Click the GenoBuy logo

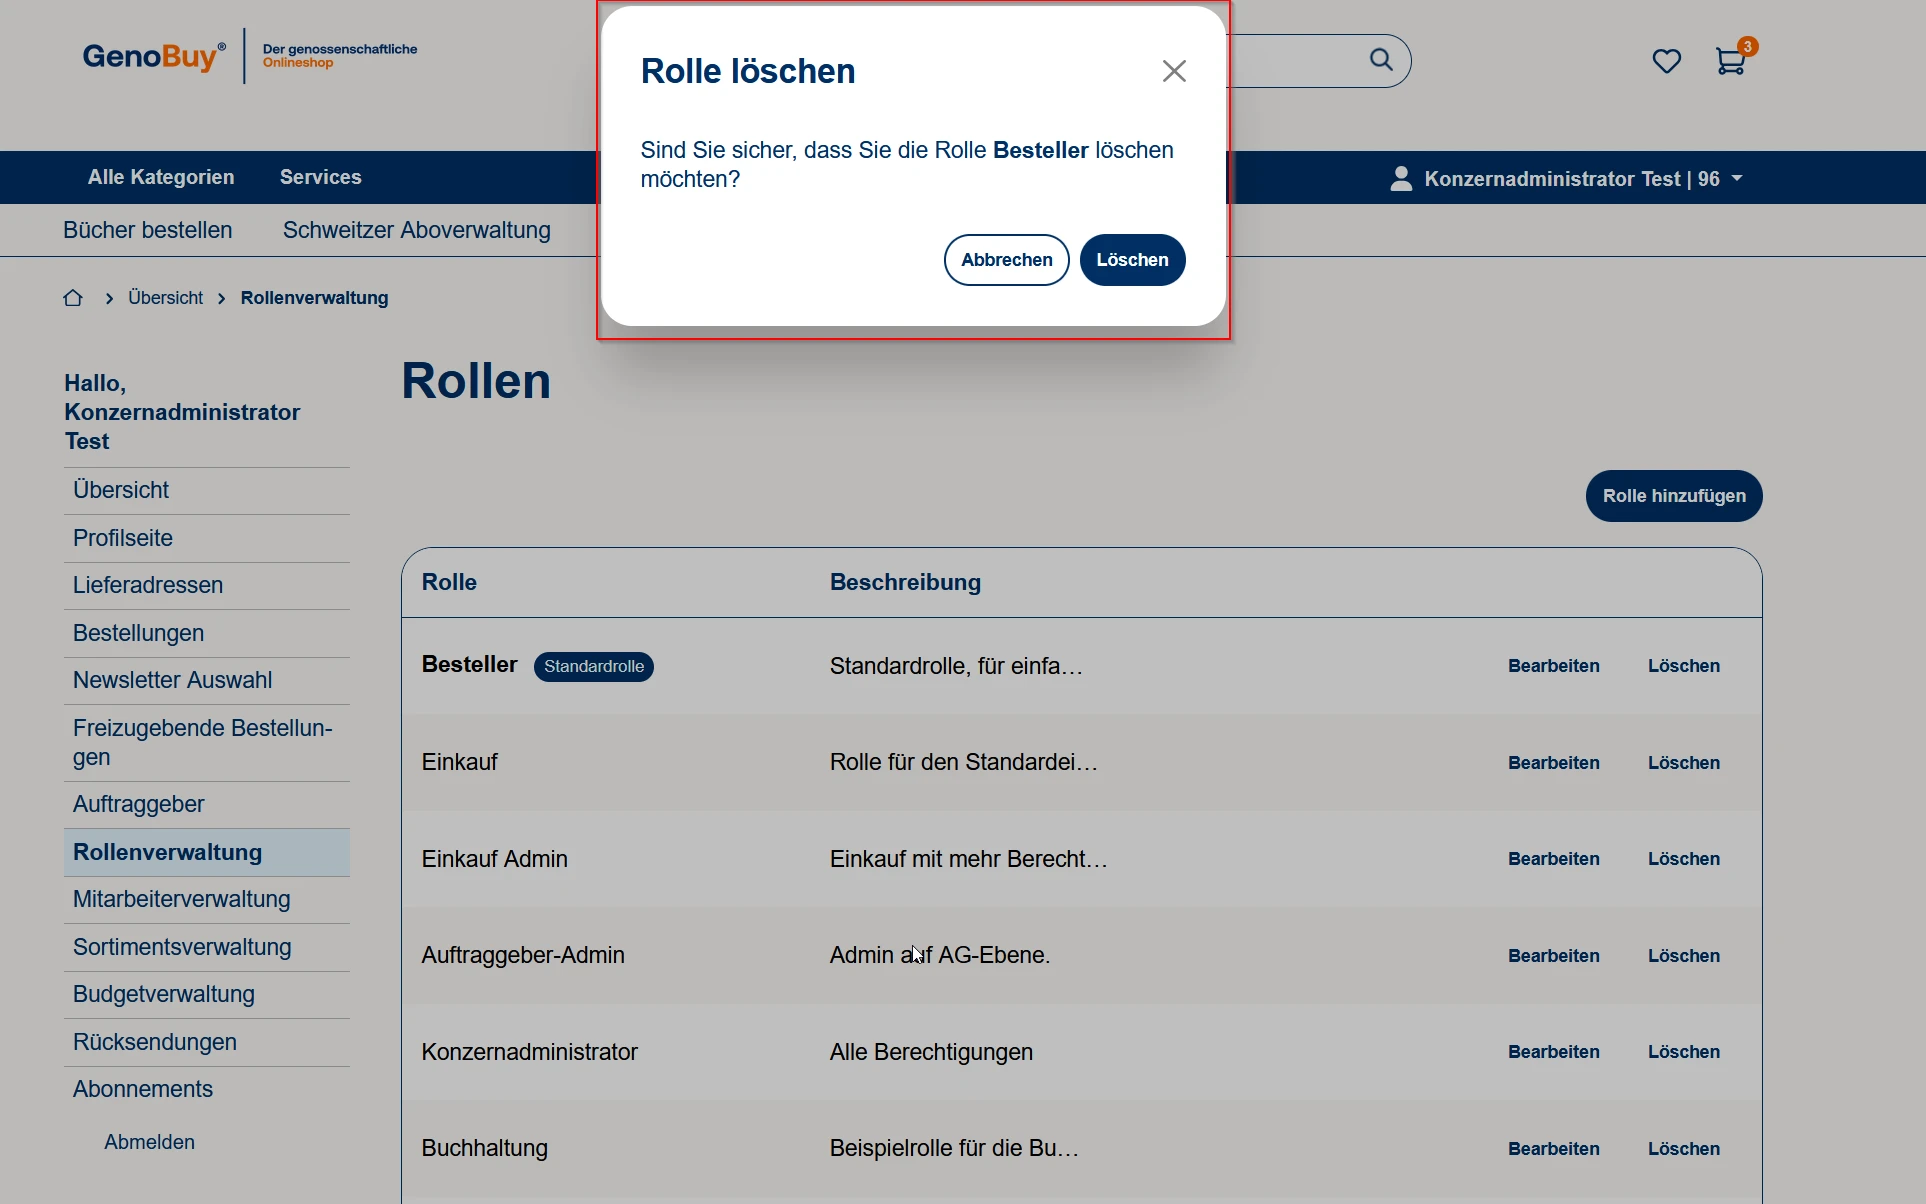(154, 56)
